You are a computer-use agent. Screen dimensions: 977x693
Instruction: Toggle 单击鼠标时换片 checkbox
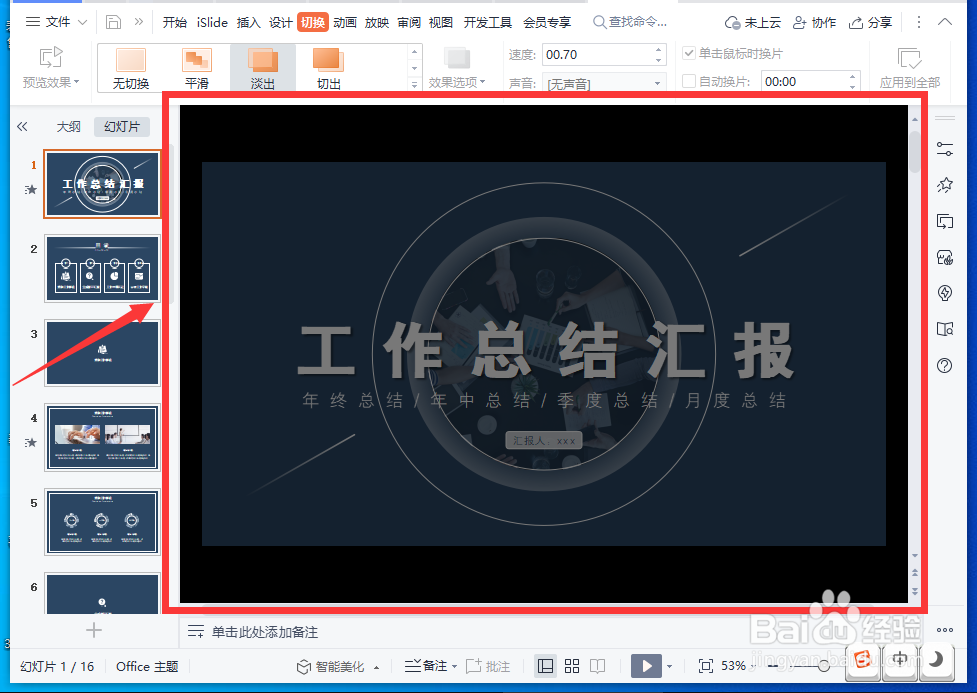[689, 54]
